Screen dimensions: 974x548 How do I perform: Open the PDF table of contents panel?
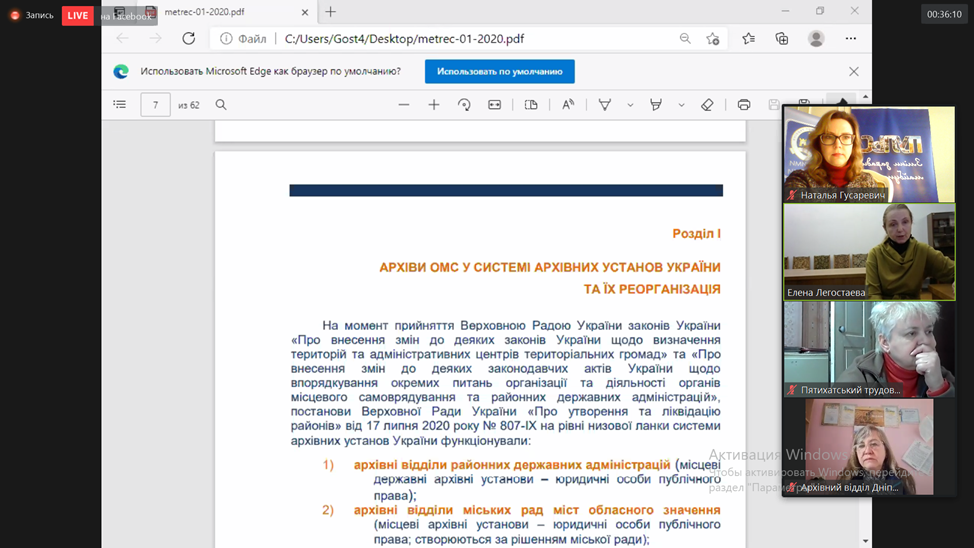(119, 104)
